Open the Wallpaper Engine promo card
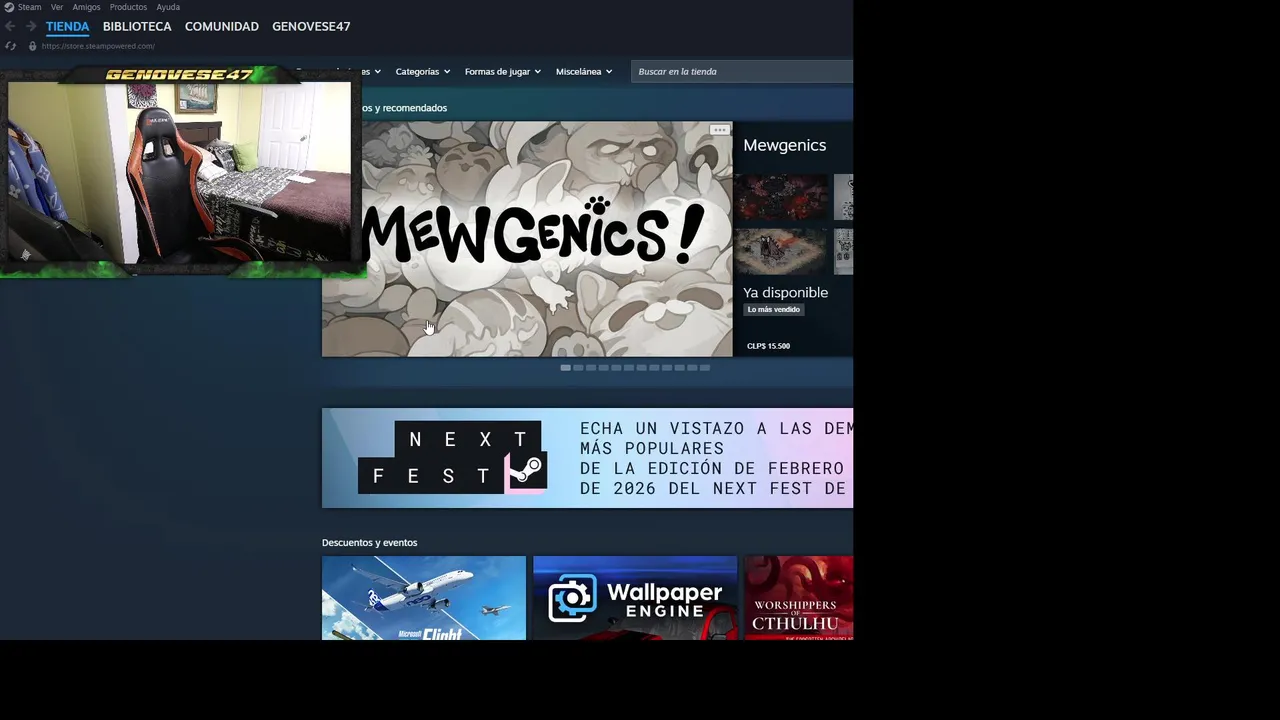The width and height of the screenshot is (1280, 720). 635,598
